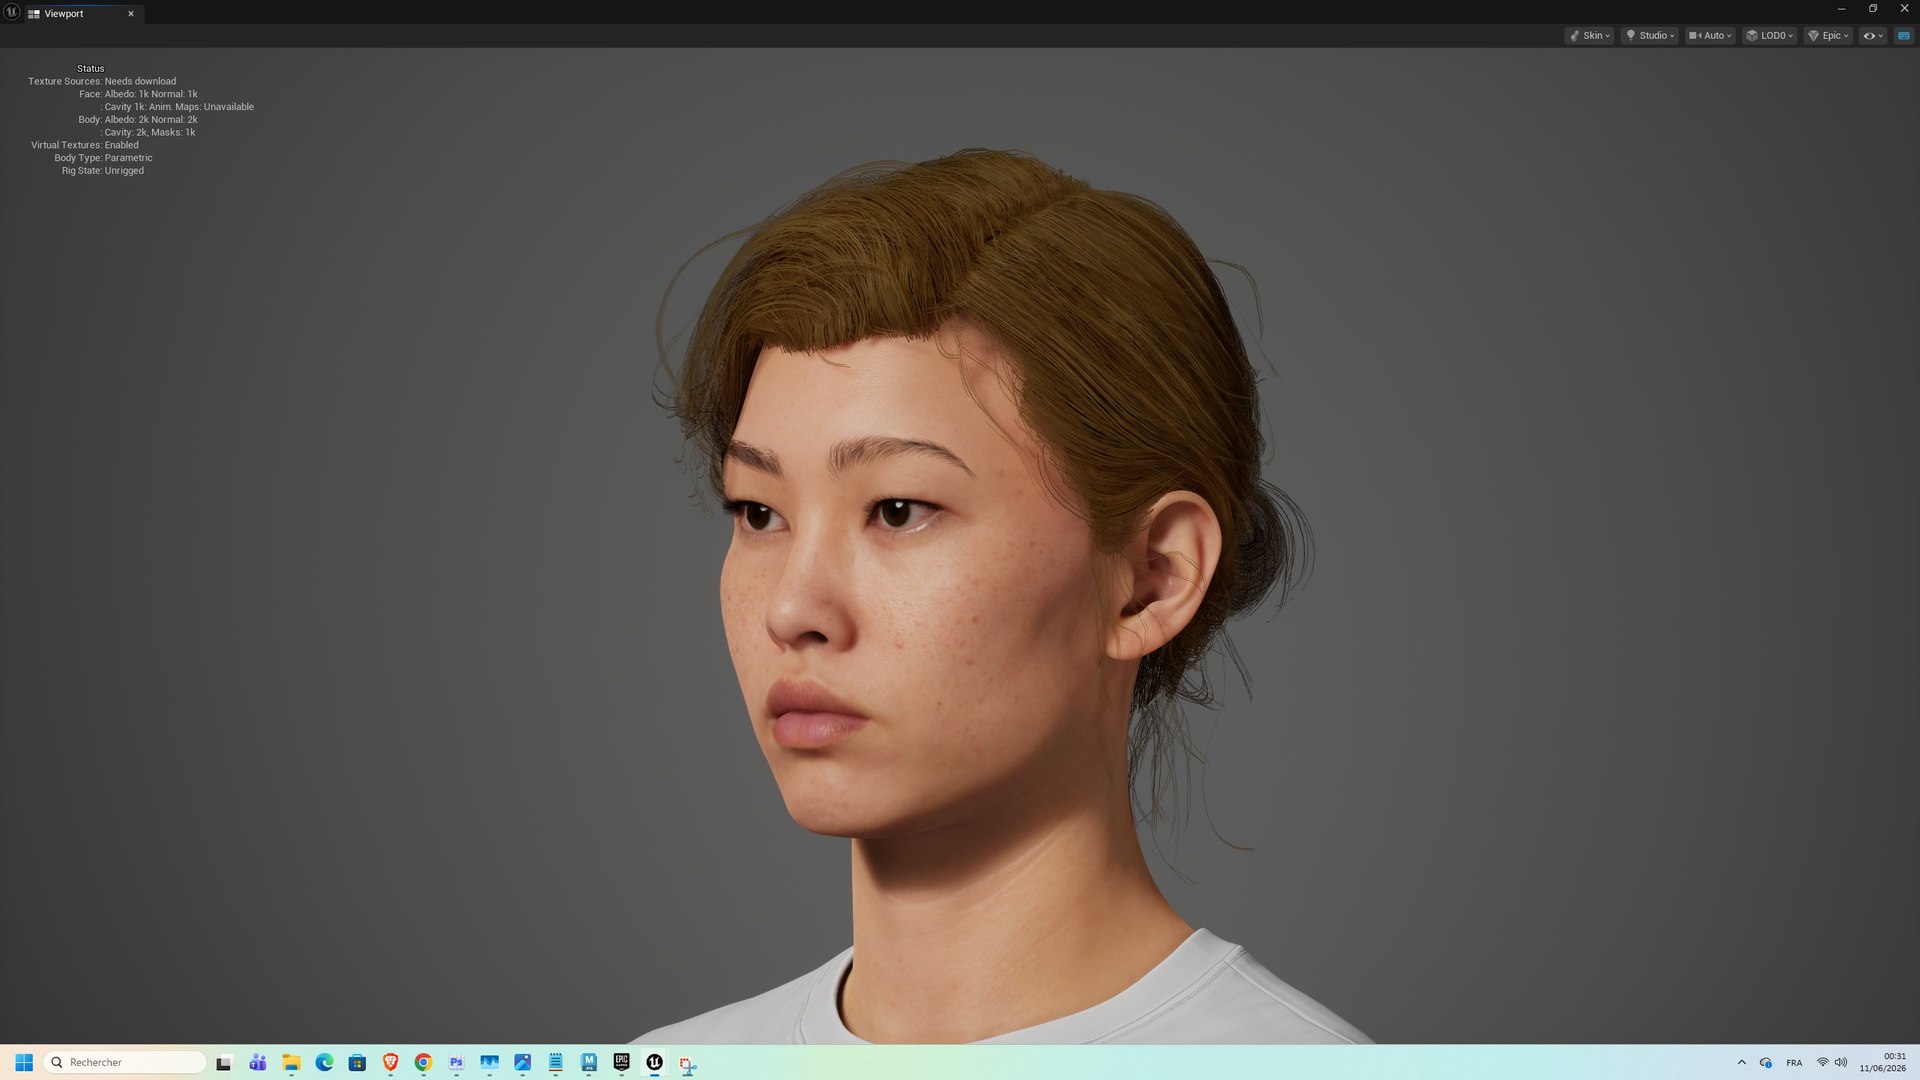
Task: Open the Snipping Tool from the taskbar
Action: click(x=687, y=1064)
